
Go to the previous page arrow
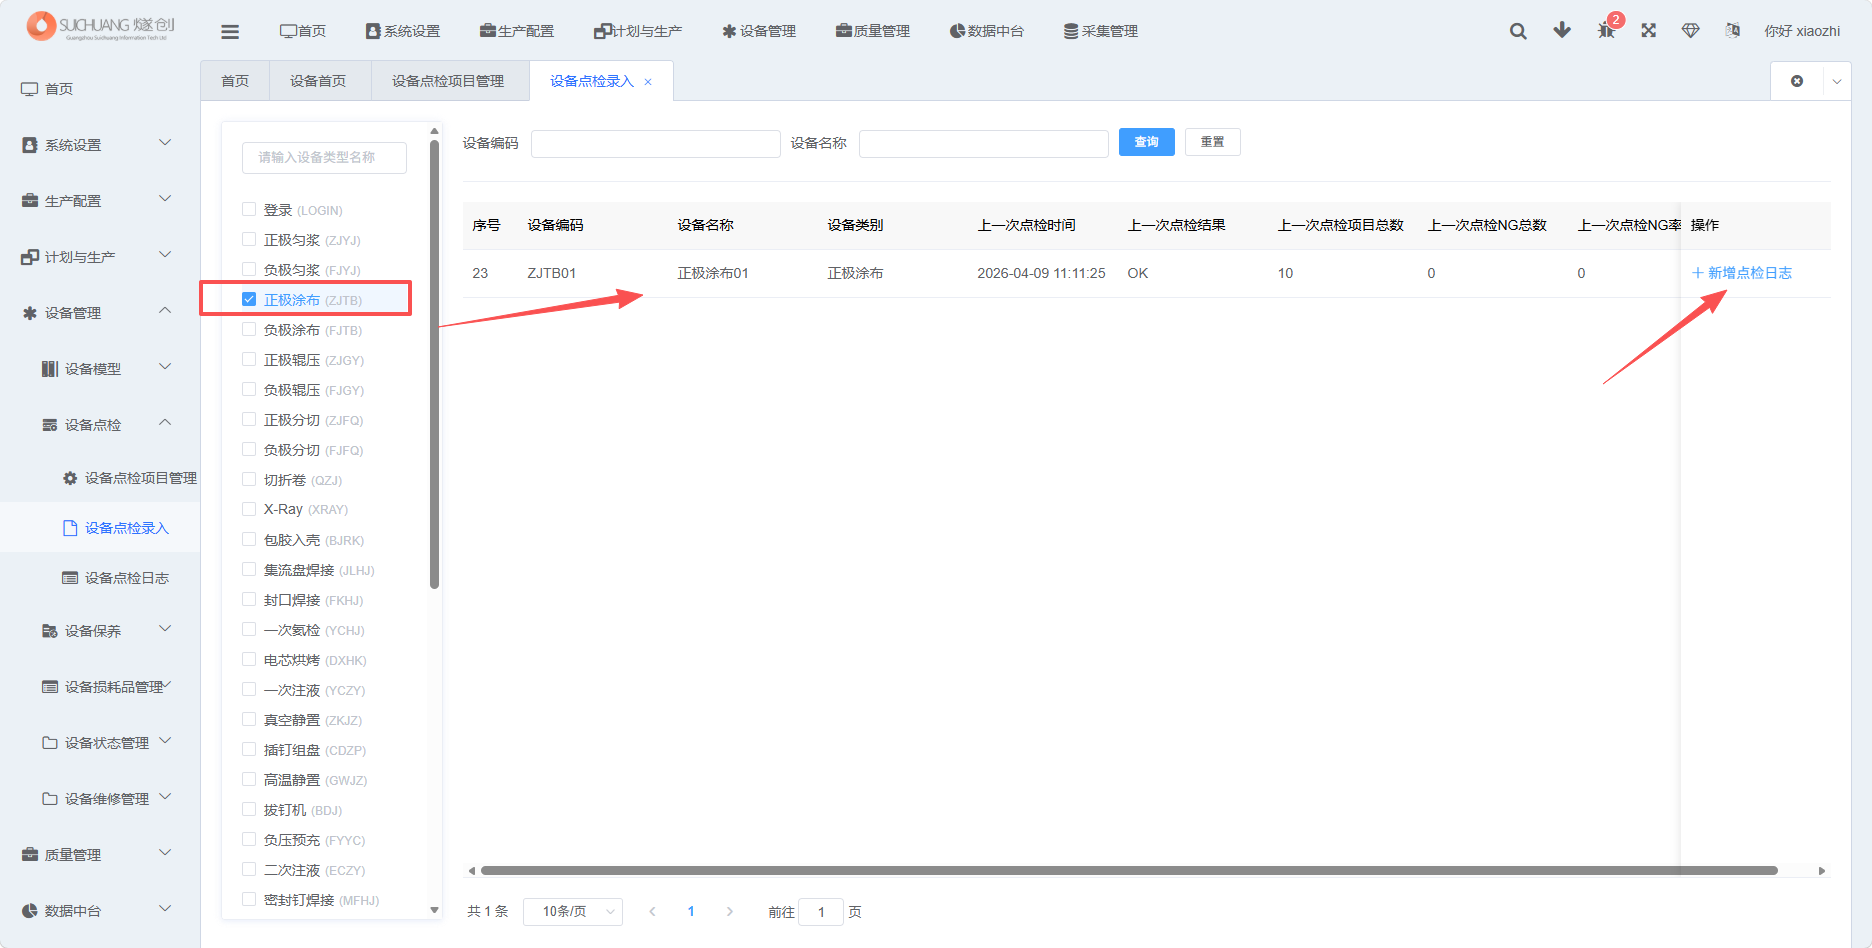pyautogui.click(x=652, y=911)
